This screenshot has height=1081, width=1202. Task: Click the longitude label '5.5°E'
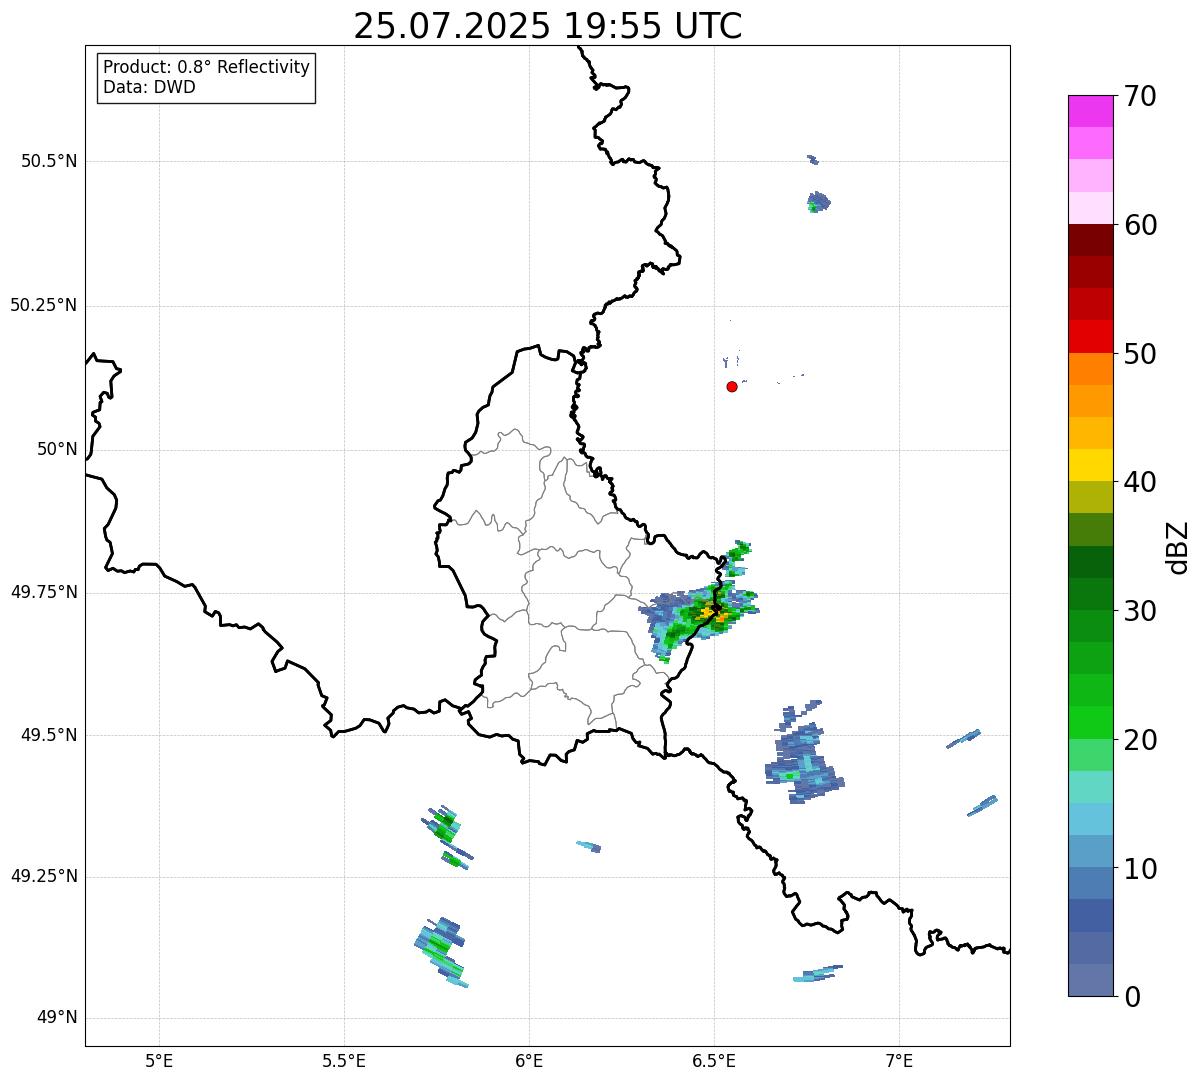pyautogui.click(x=344, y=1061)
